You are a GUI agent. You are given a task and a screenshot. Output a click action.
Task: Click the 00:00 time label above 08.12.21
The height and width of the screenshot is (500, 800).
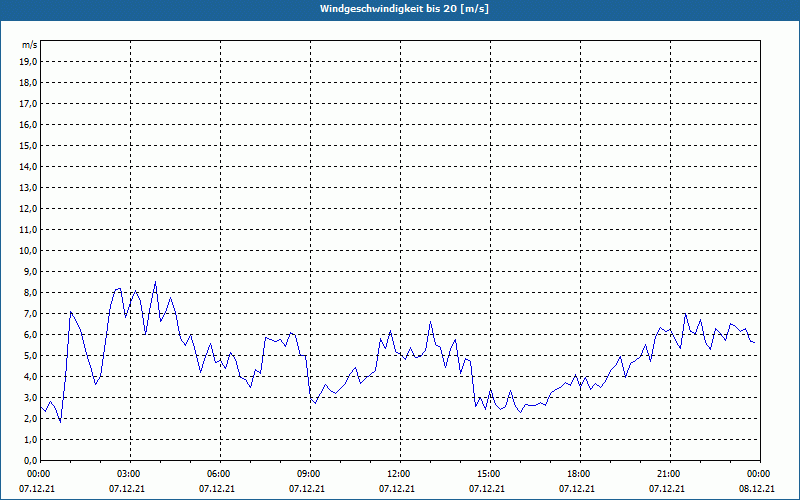click(759, 474)
